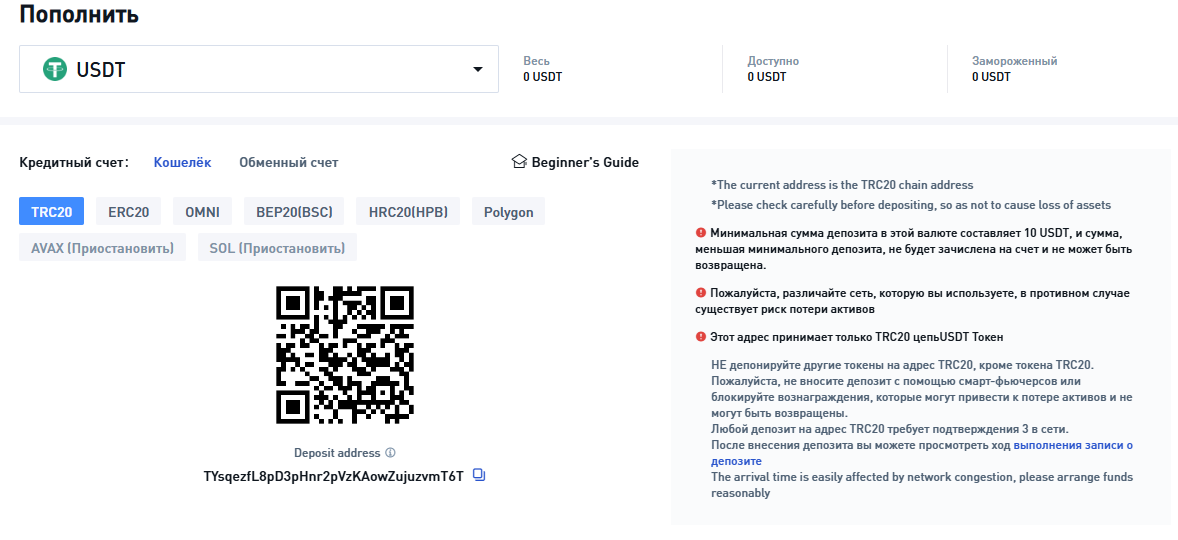Choose the Polygon network
The width and height of the screenshot is (1178, 540).
click(509, 212)
